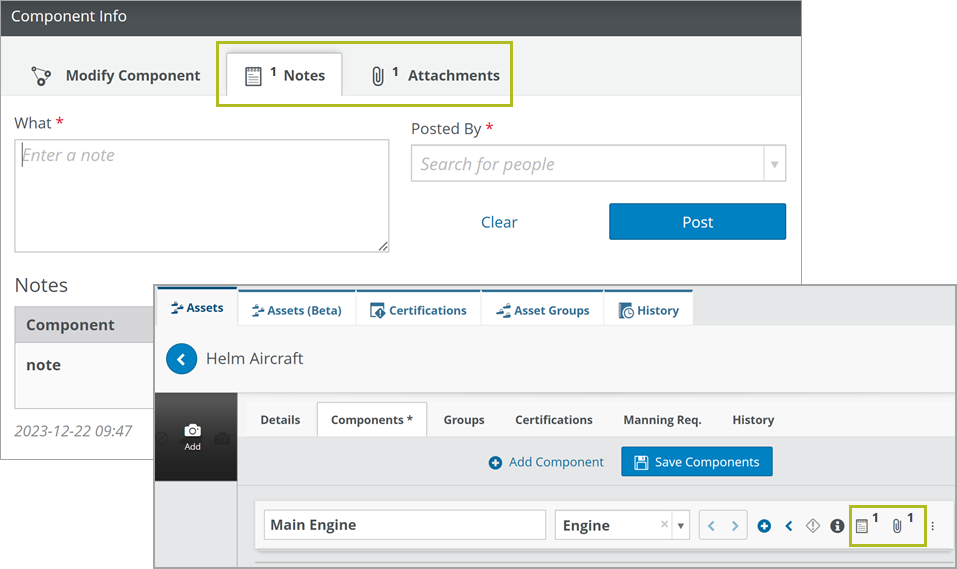The height and width of the screenshot is (569, 957).
Task: Click the diamond warning icon on Main Engine row
Action: [813, 526]
